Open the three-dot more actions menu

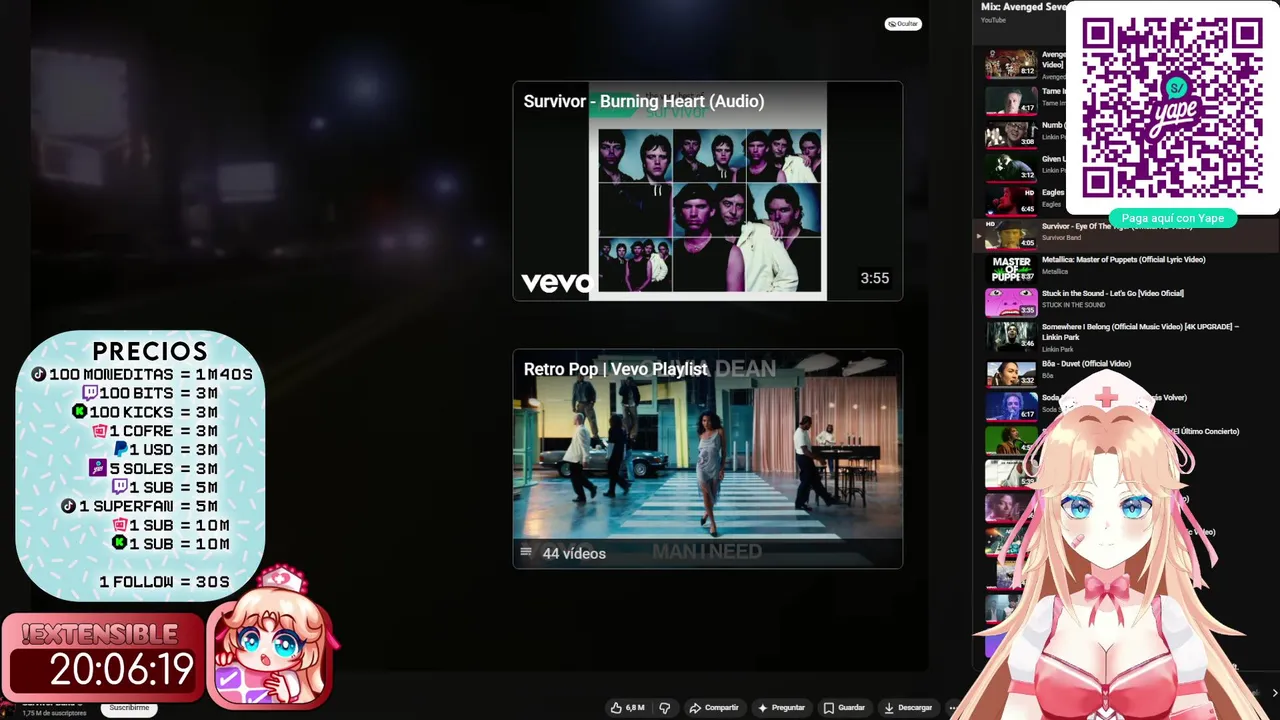coord(952,707)
